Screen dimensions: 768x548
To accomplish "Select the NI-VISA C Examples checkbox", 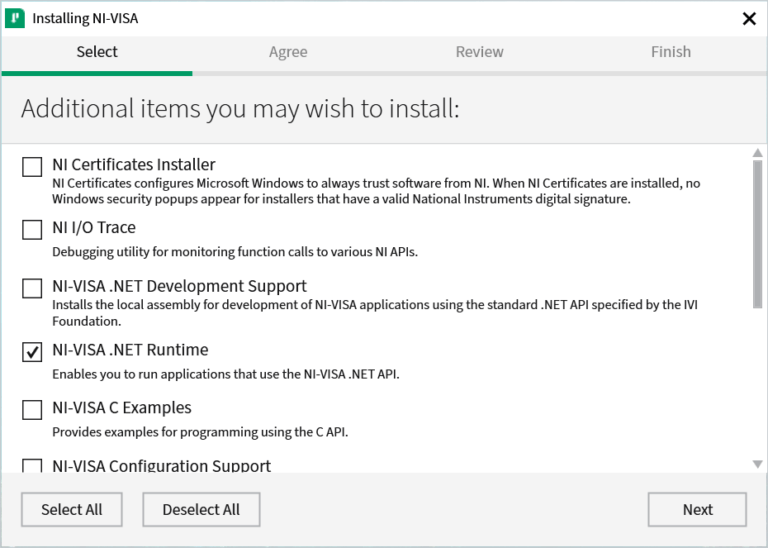I will click(x=32, y=410).
